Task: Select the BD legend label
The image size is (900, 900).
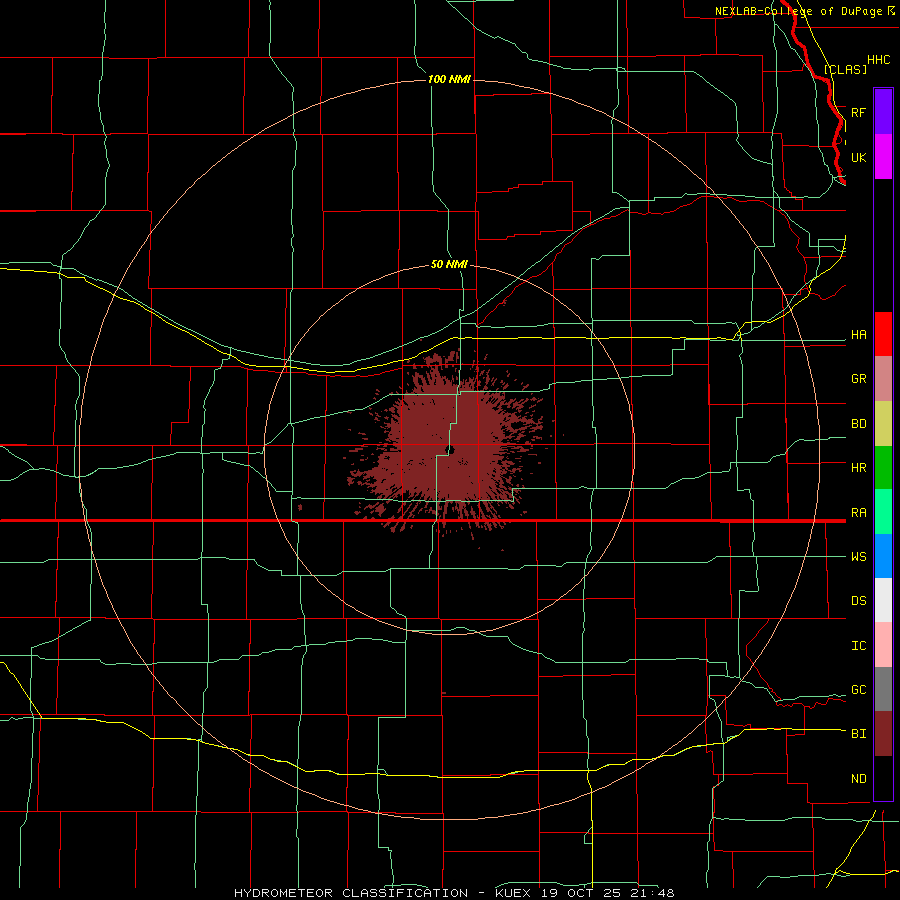Action: point(858,424)
